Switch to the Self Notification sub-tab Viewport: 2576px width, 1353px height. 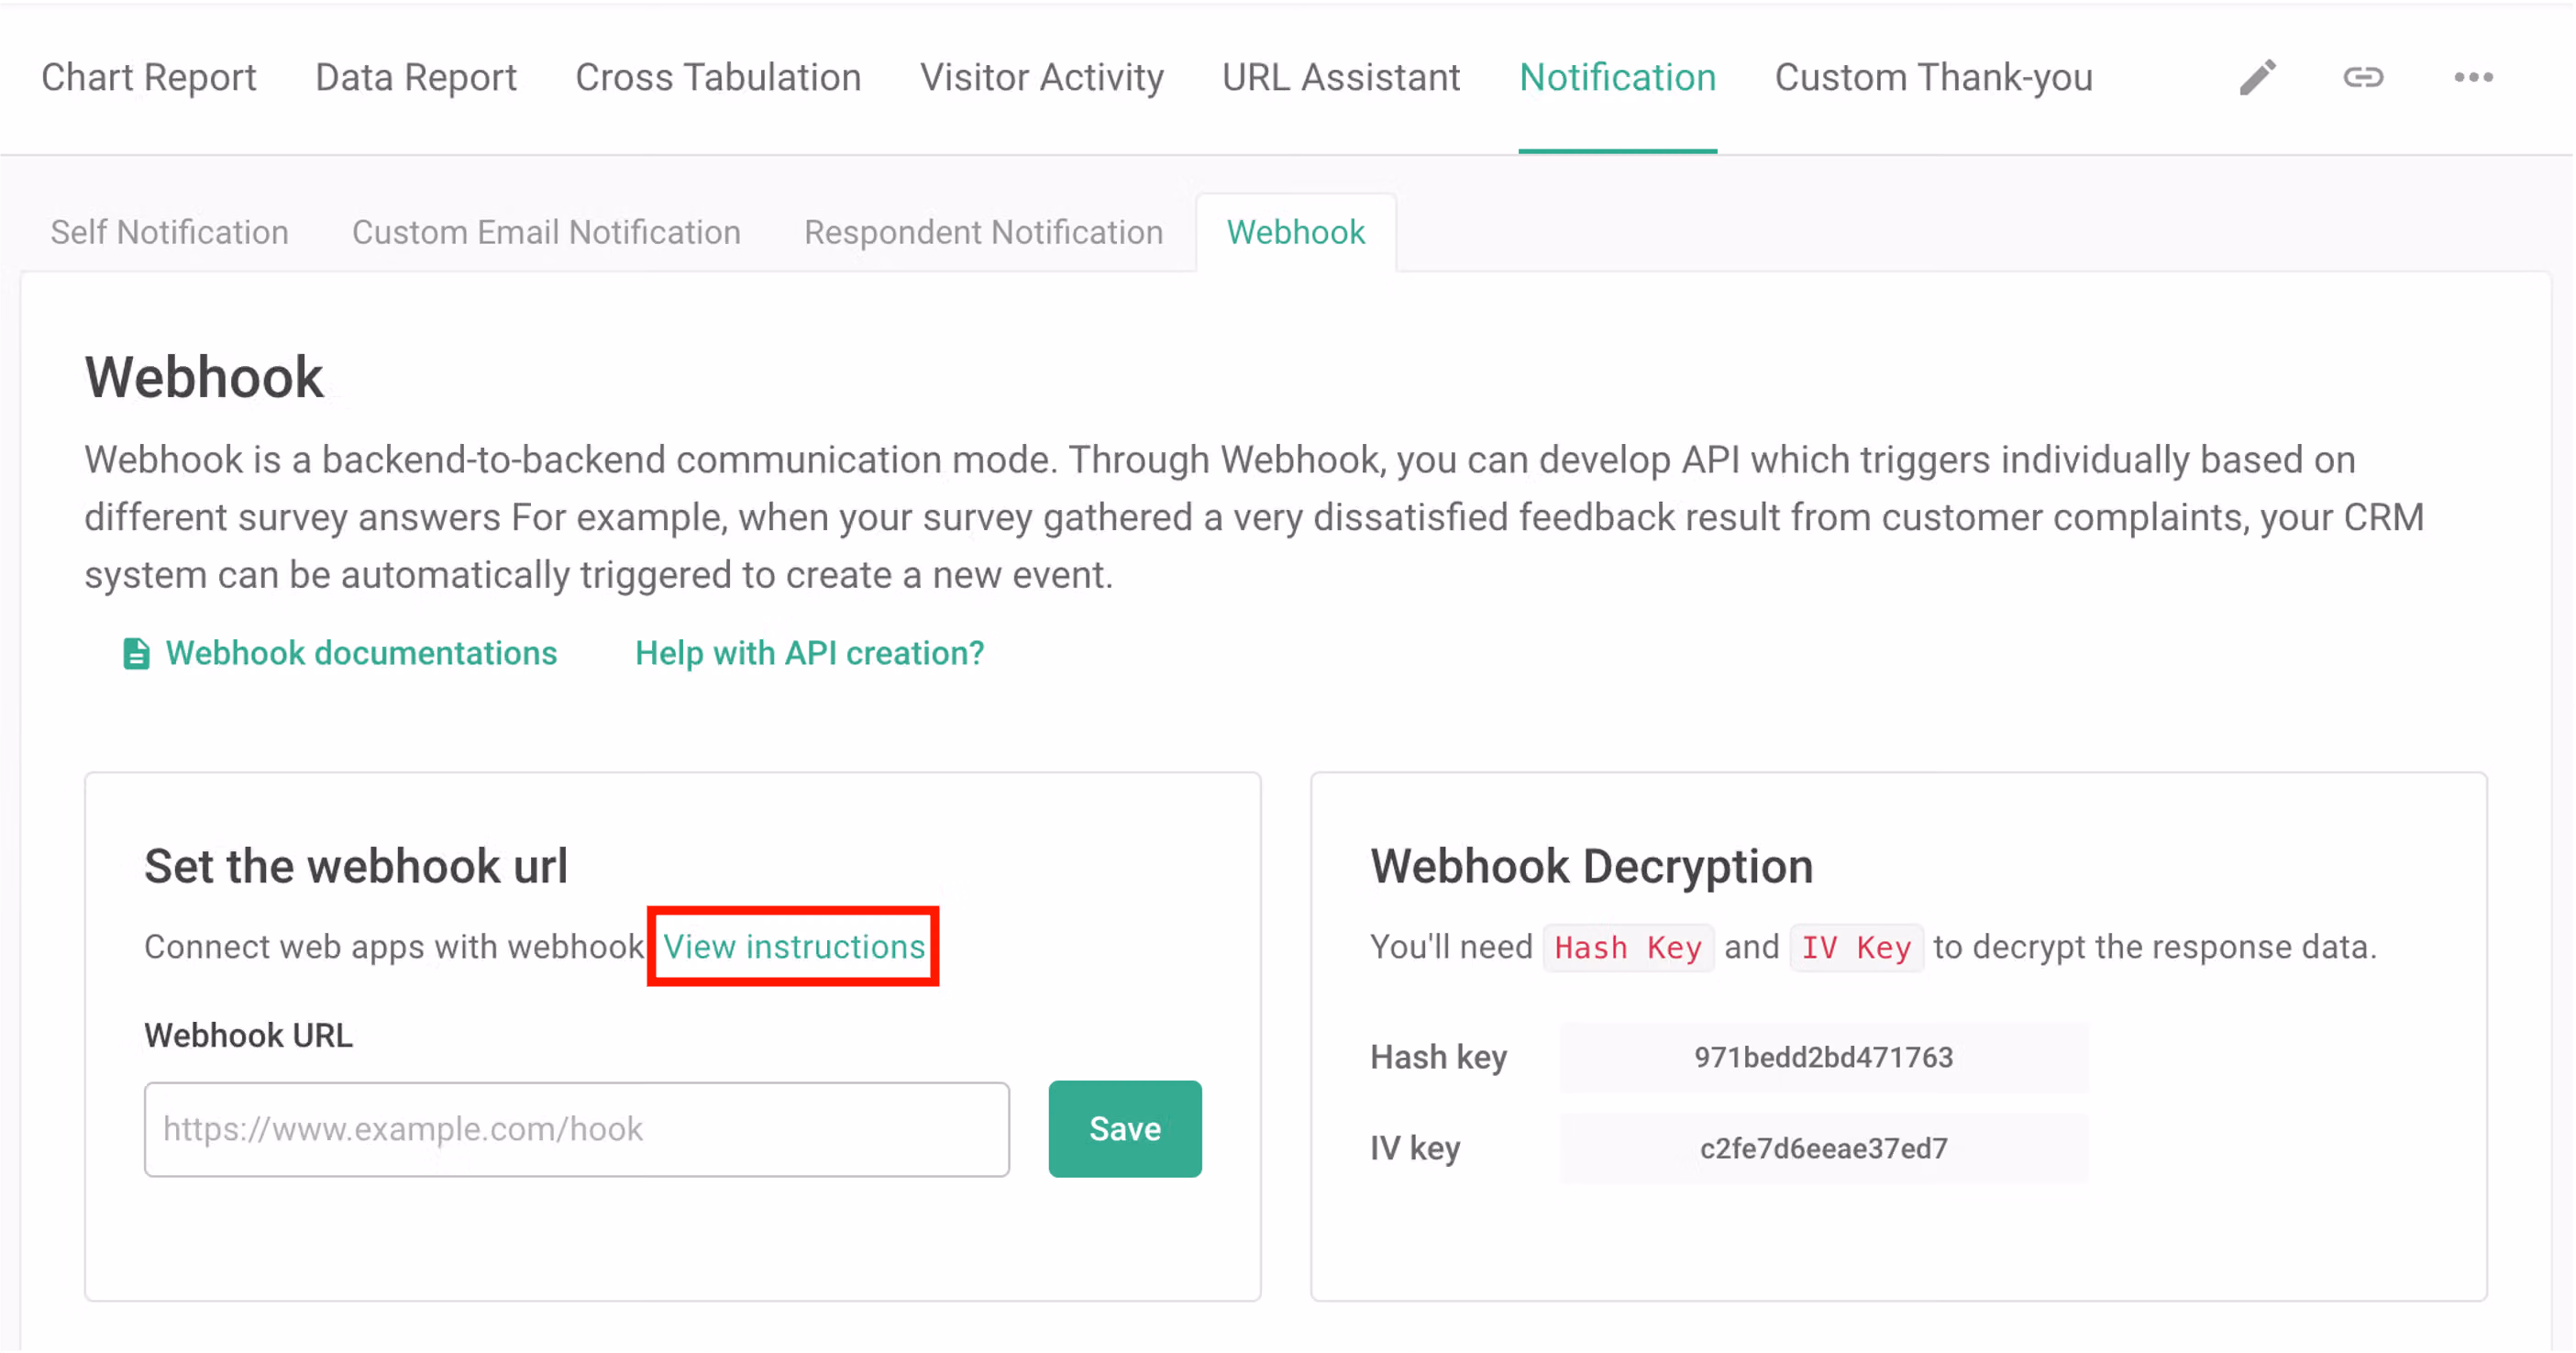[x=169, y=232]
